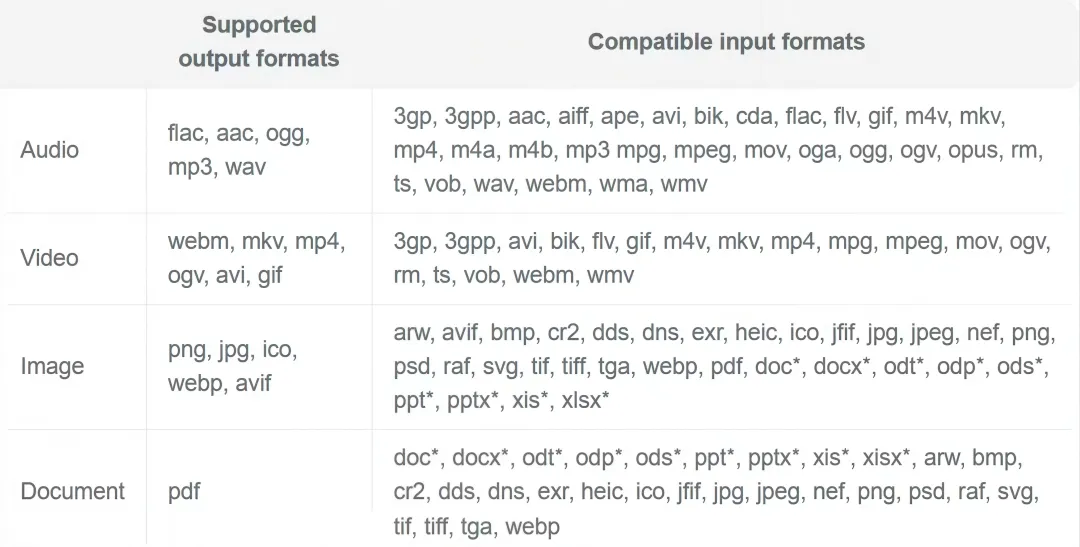The height and width of the screenshot is (547, 1080).
Task: Select the Audio row label
Action: (x=50, y=149)
